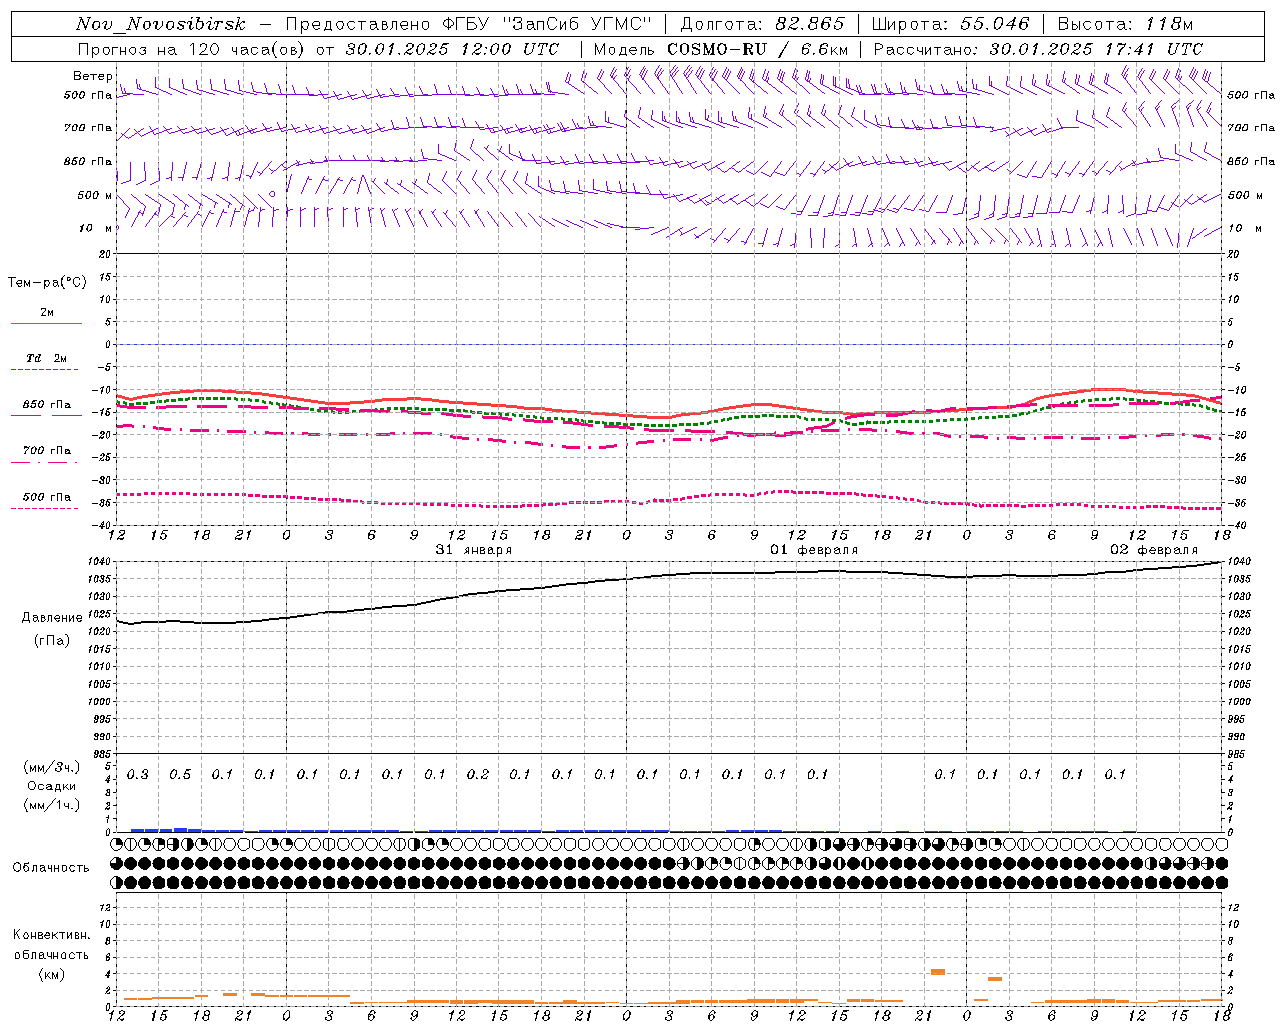Viewport: 1280px width, 1024px height.
Task: Click the '700 гПа' temperature legend entry
Action: tap(47, 451)
